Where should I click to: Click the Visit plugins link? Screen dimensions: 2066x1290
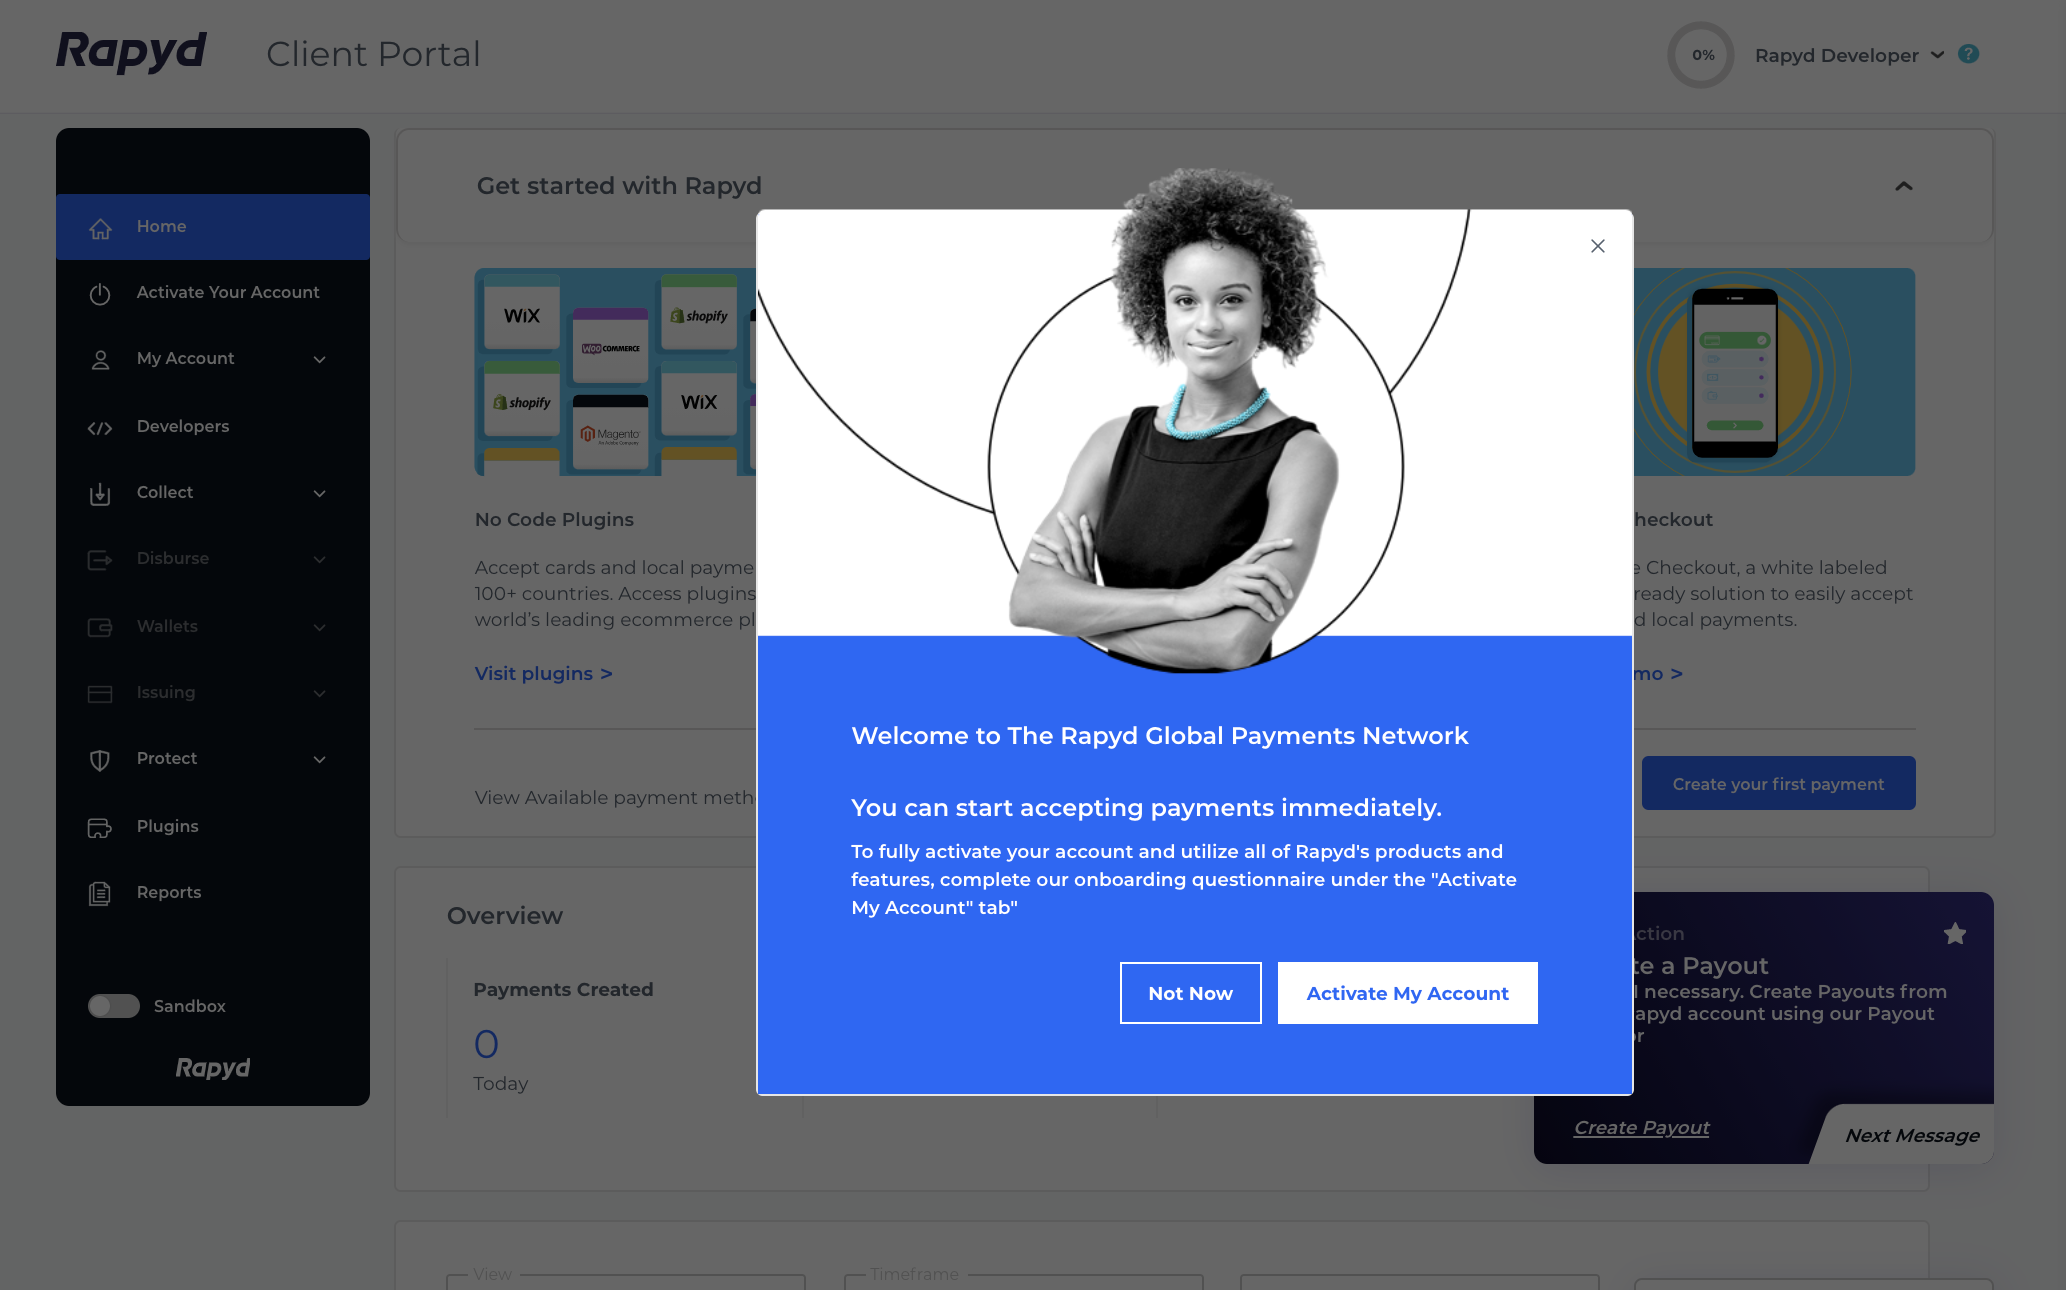543,674
